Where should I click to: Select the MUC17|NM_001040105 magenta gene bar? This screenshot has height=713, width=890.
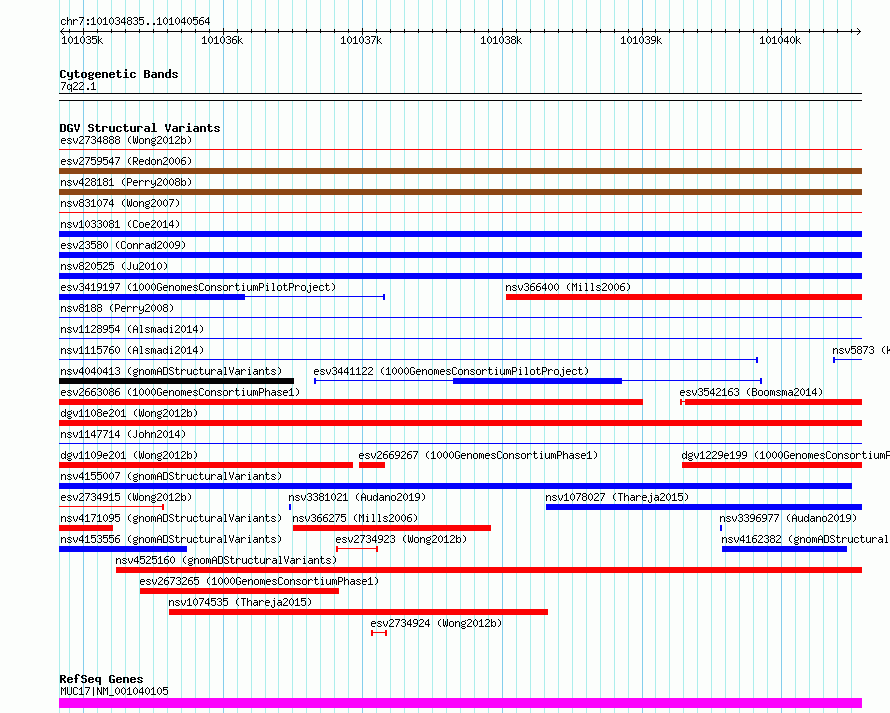(x=460, y=703)
